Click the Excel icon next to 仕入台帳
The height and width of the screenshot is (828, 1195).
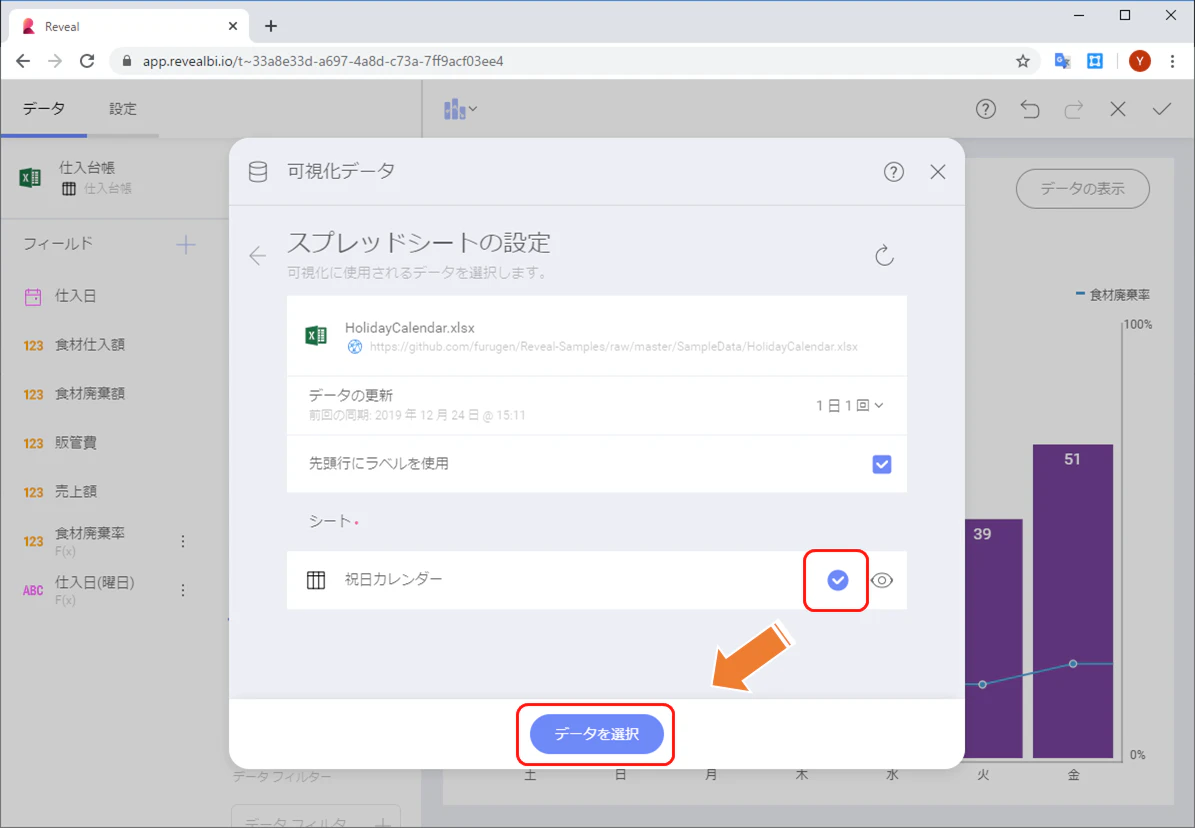(30, 178)
